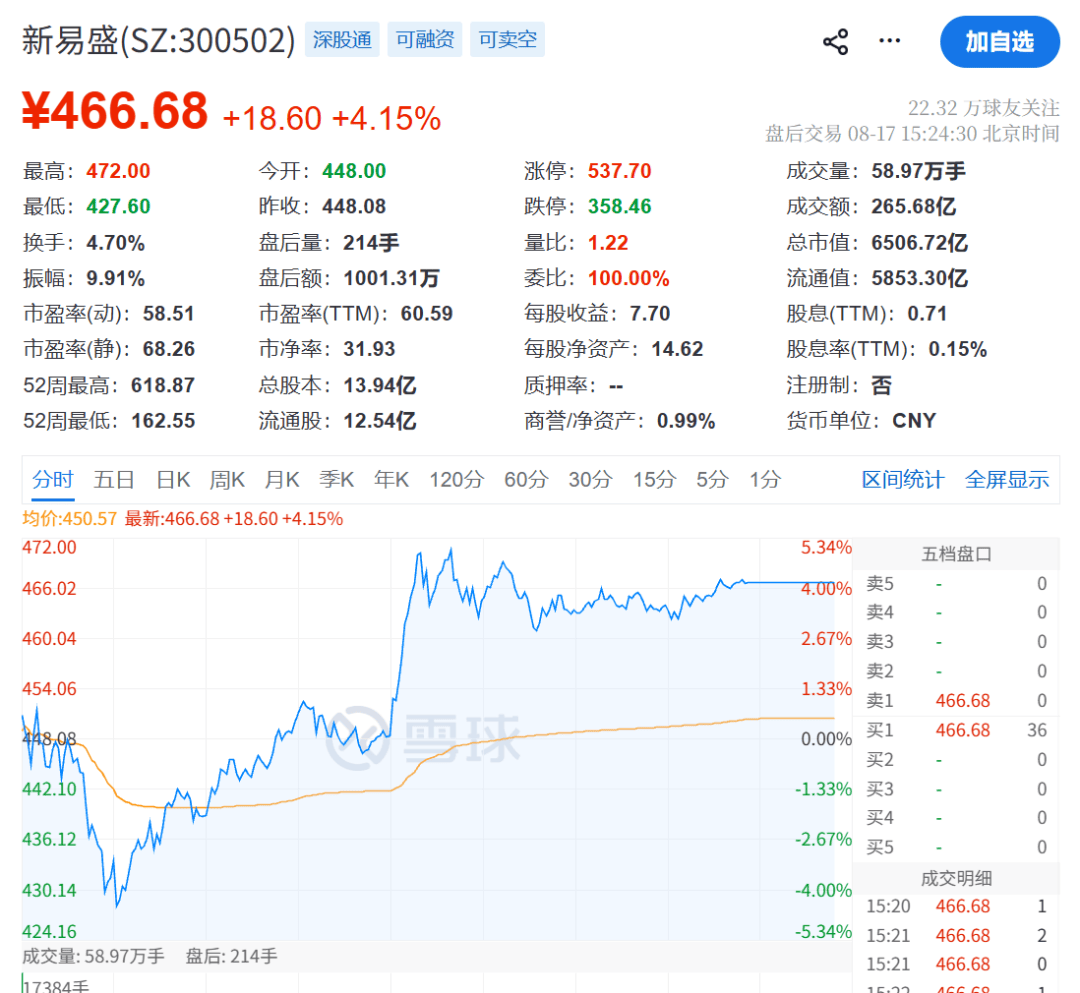Click the 15:20 trade detail row
This screenshot has width=1080, height=993.
tap(956, 906)
